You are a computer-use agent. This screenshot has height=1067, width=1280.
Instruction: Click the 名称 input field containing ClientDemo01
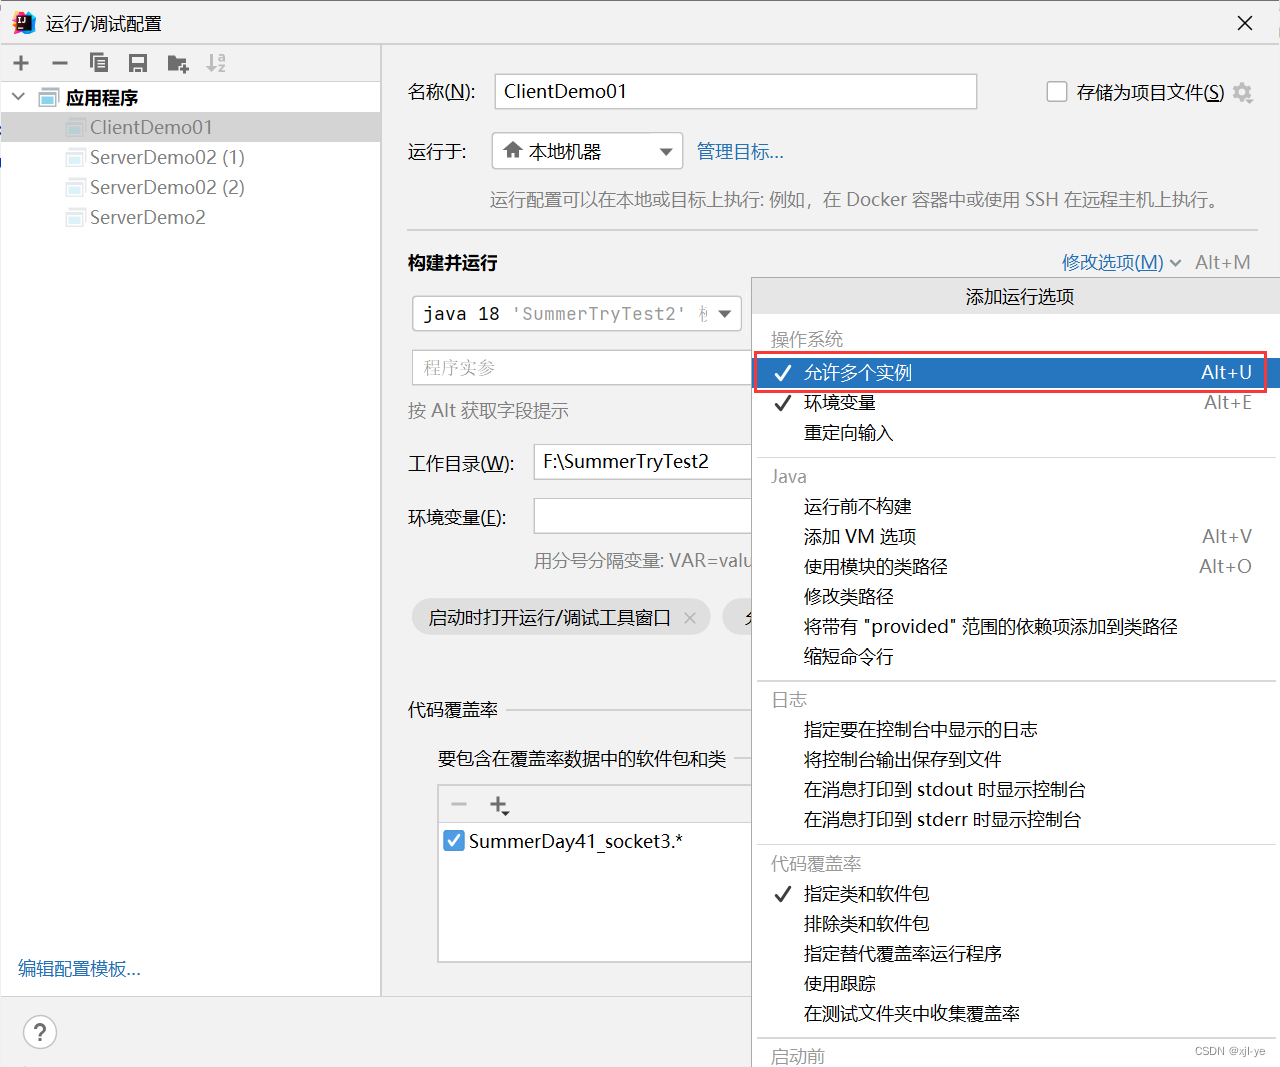pos(735,91)
